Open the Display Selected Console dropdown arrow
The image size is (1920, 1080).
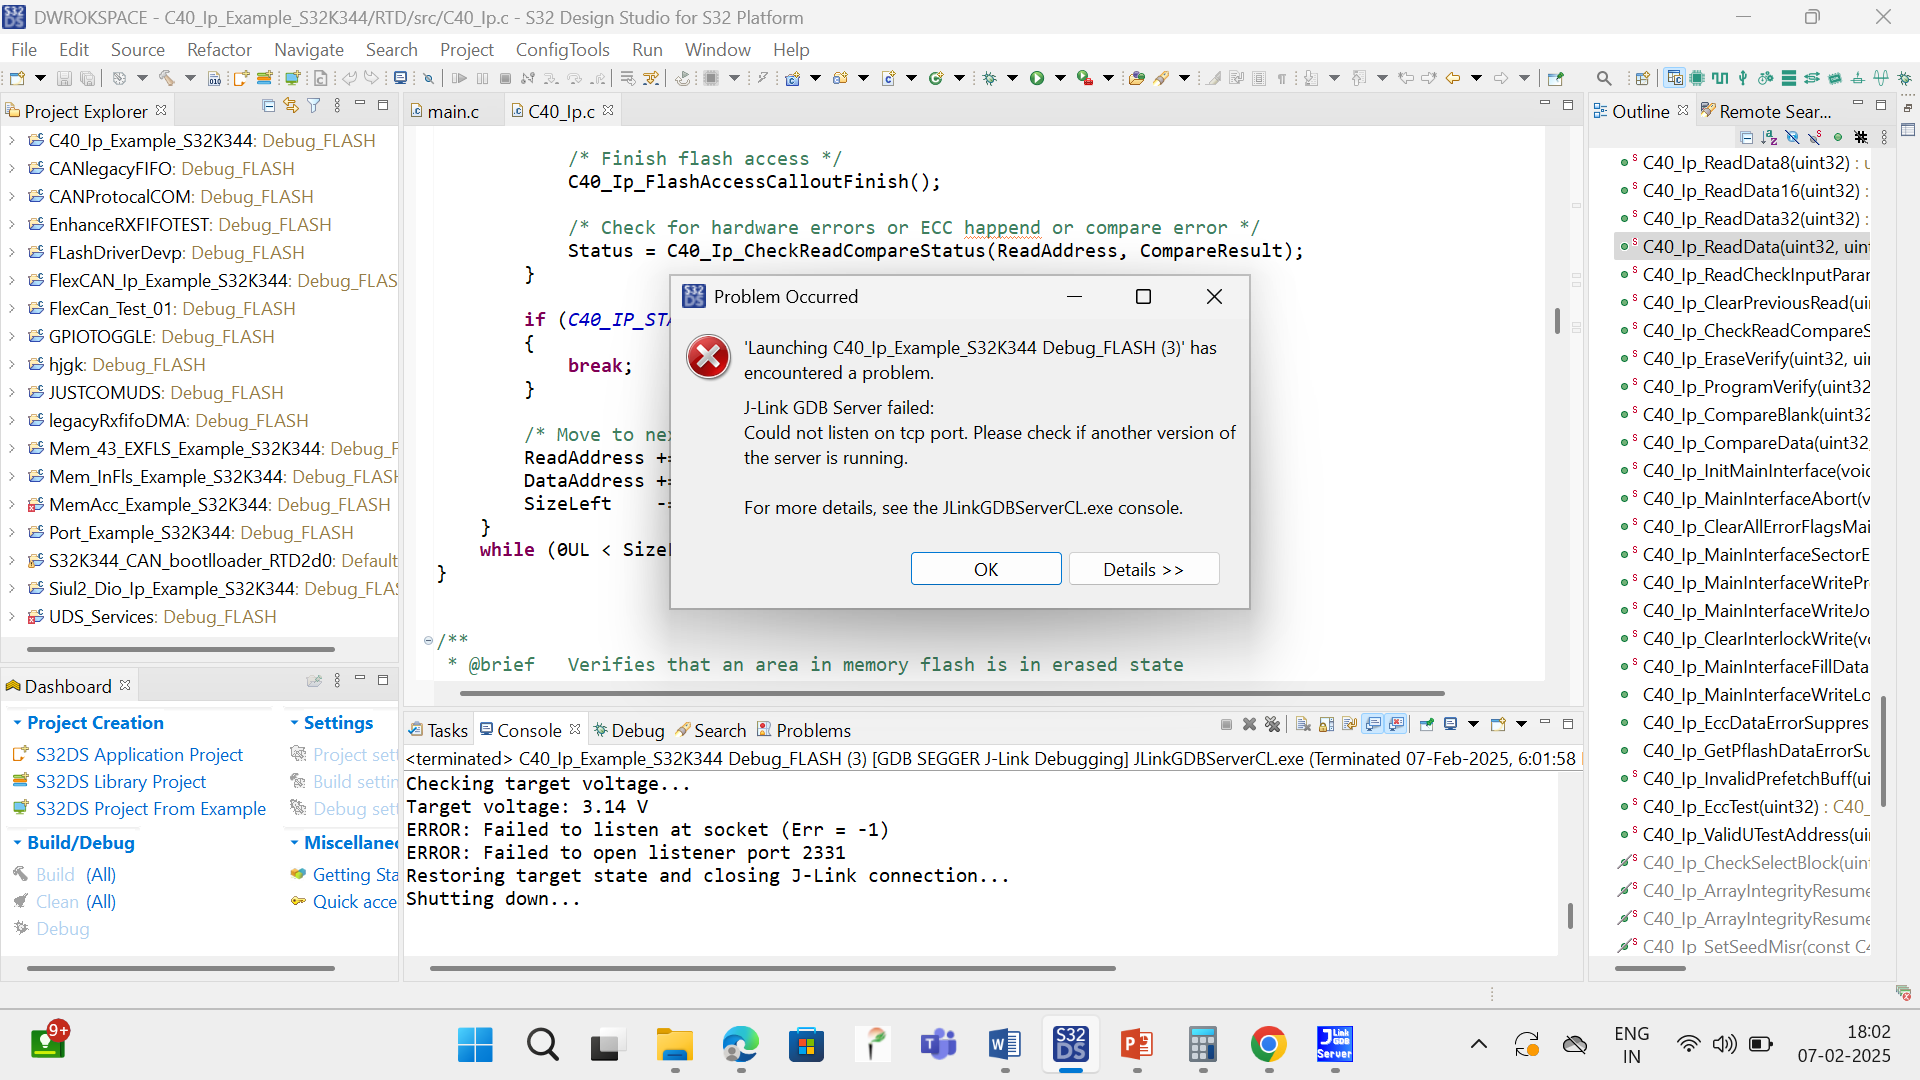click(1473, 725)
